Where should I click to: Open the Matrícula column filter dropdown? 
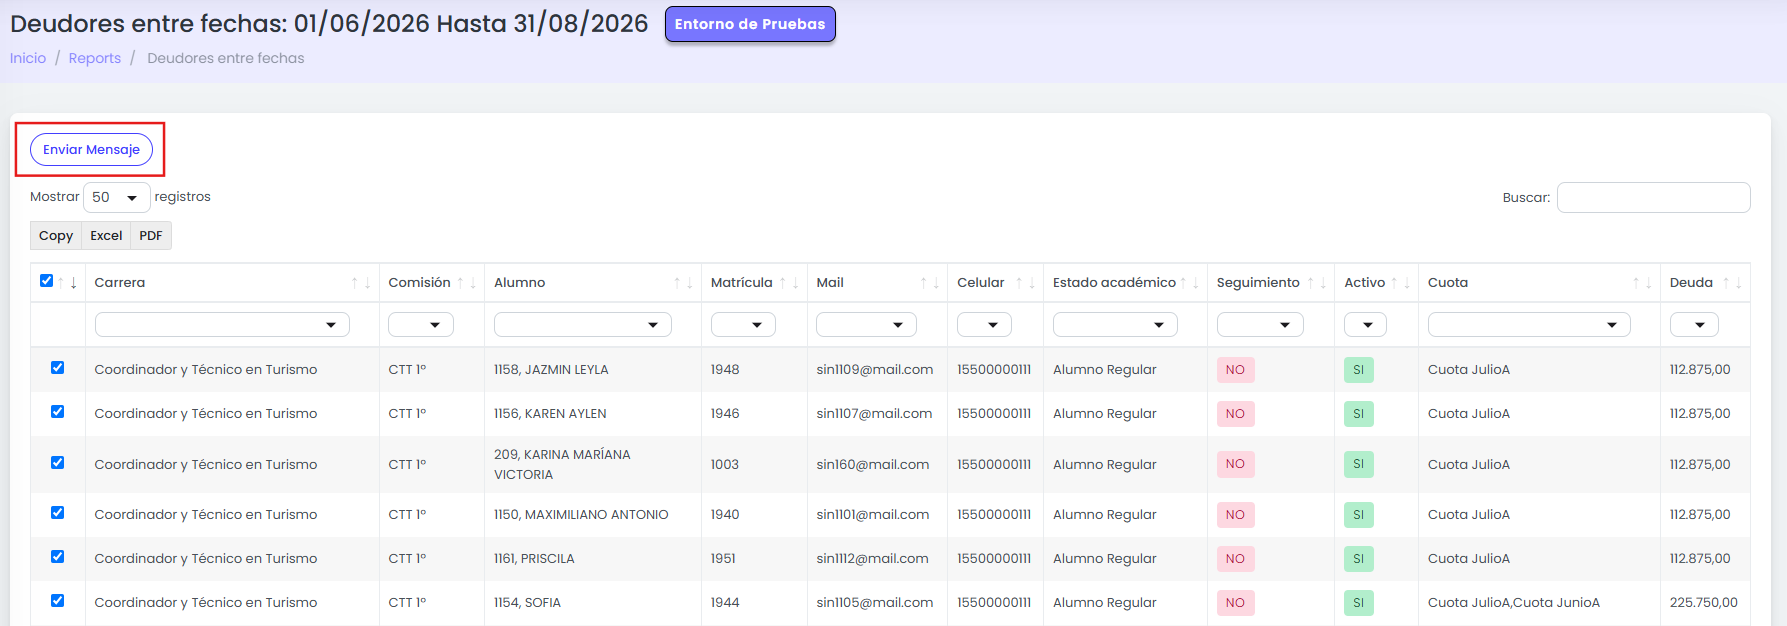click(743, 325)
